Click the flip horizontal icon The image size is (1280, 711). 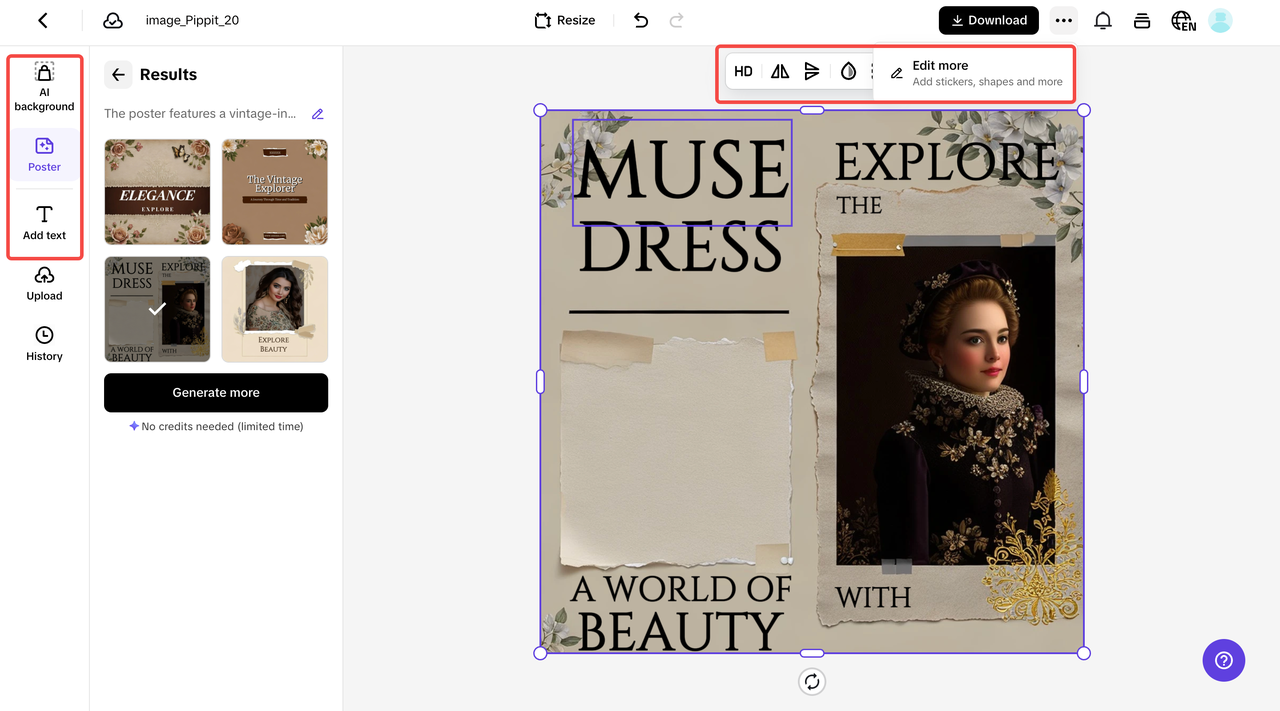(x=780, y=72)
